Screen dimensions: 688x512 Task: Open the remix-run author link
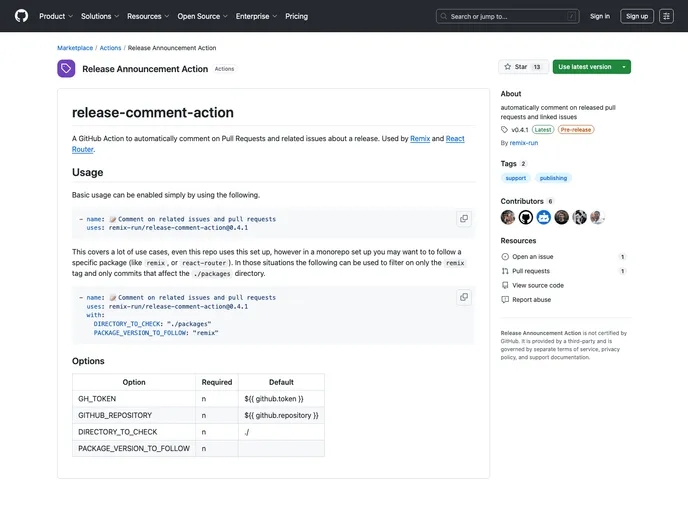(x=523, y=143)
